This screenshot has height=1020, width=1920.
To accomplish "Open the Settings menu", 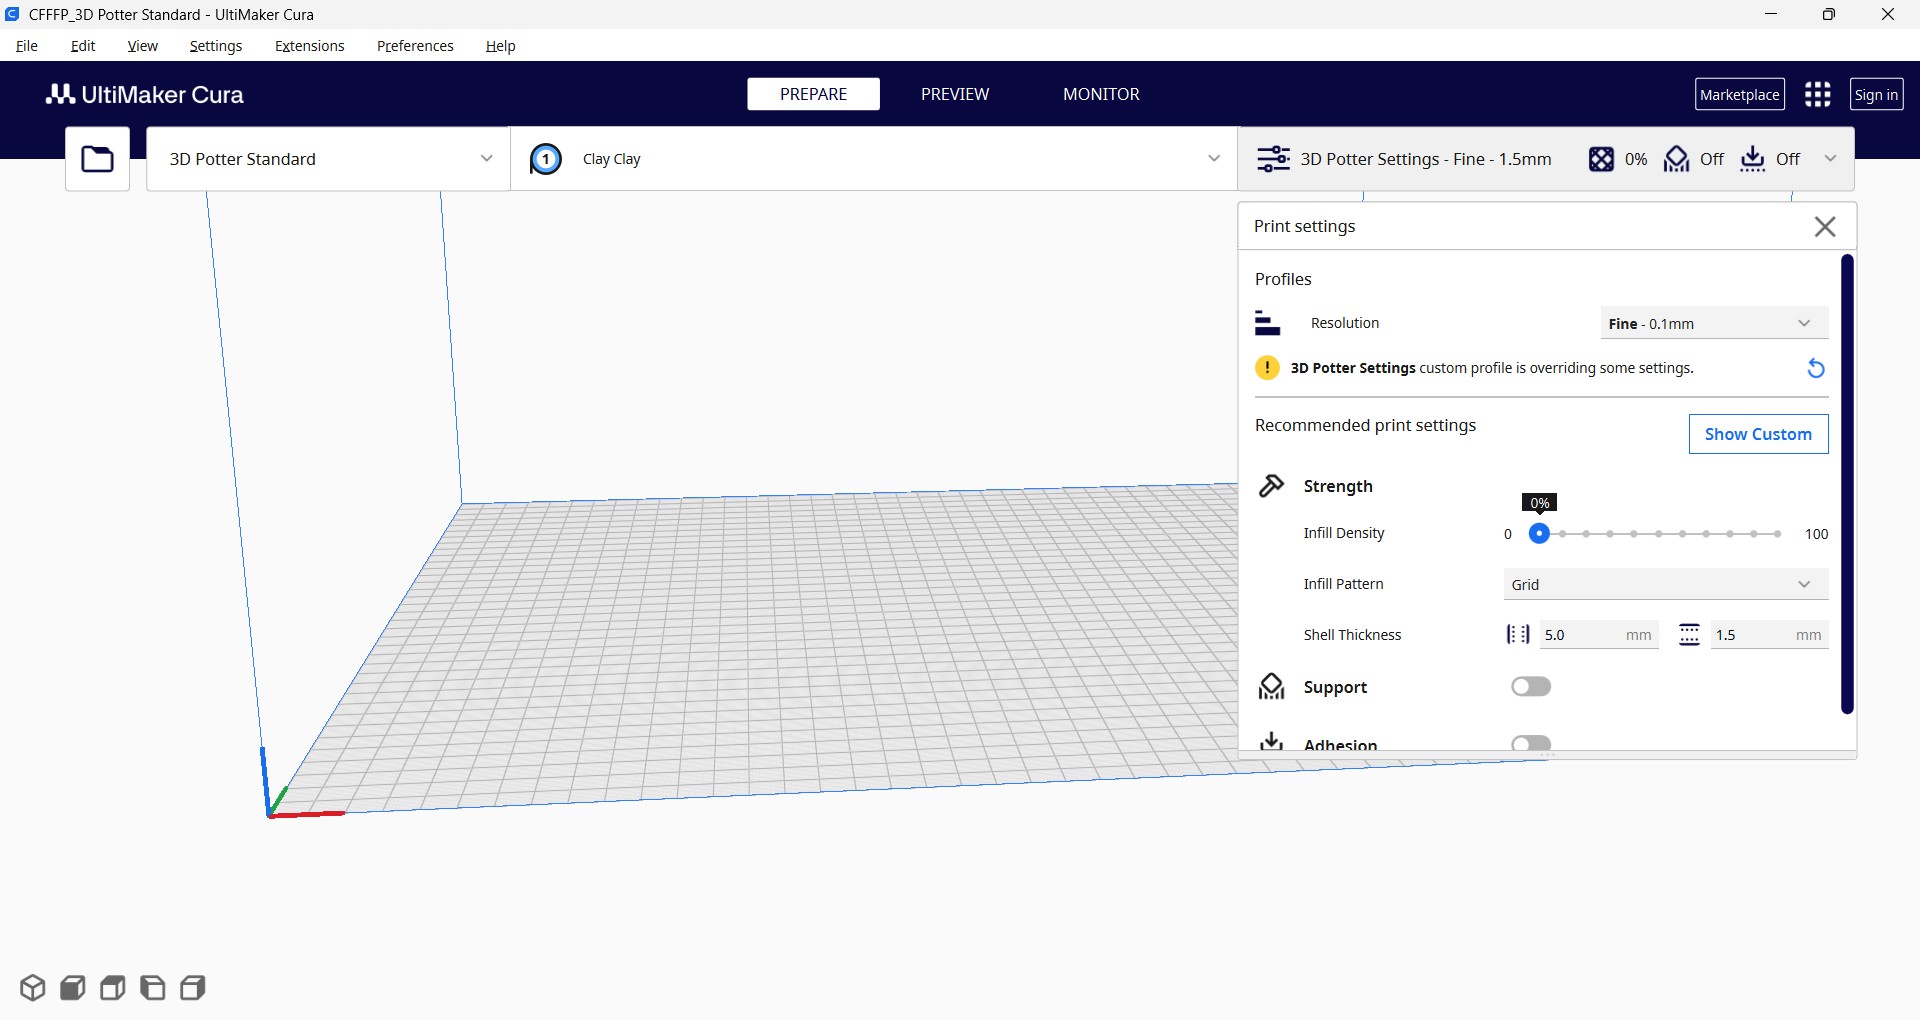I will pos(216,46).
